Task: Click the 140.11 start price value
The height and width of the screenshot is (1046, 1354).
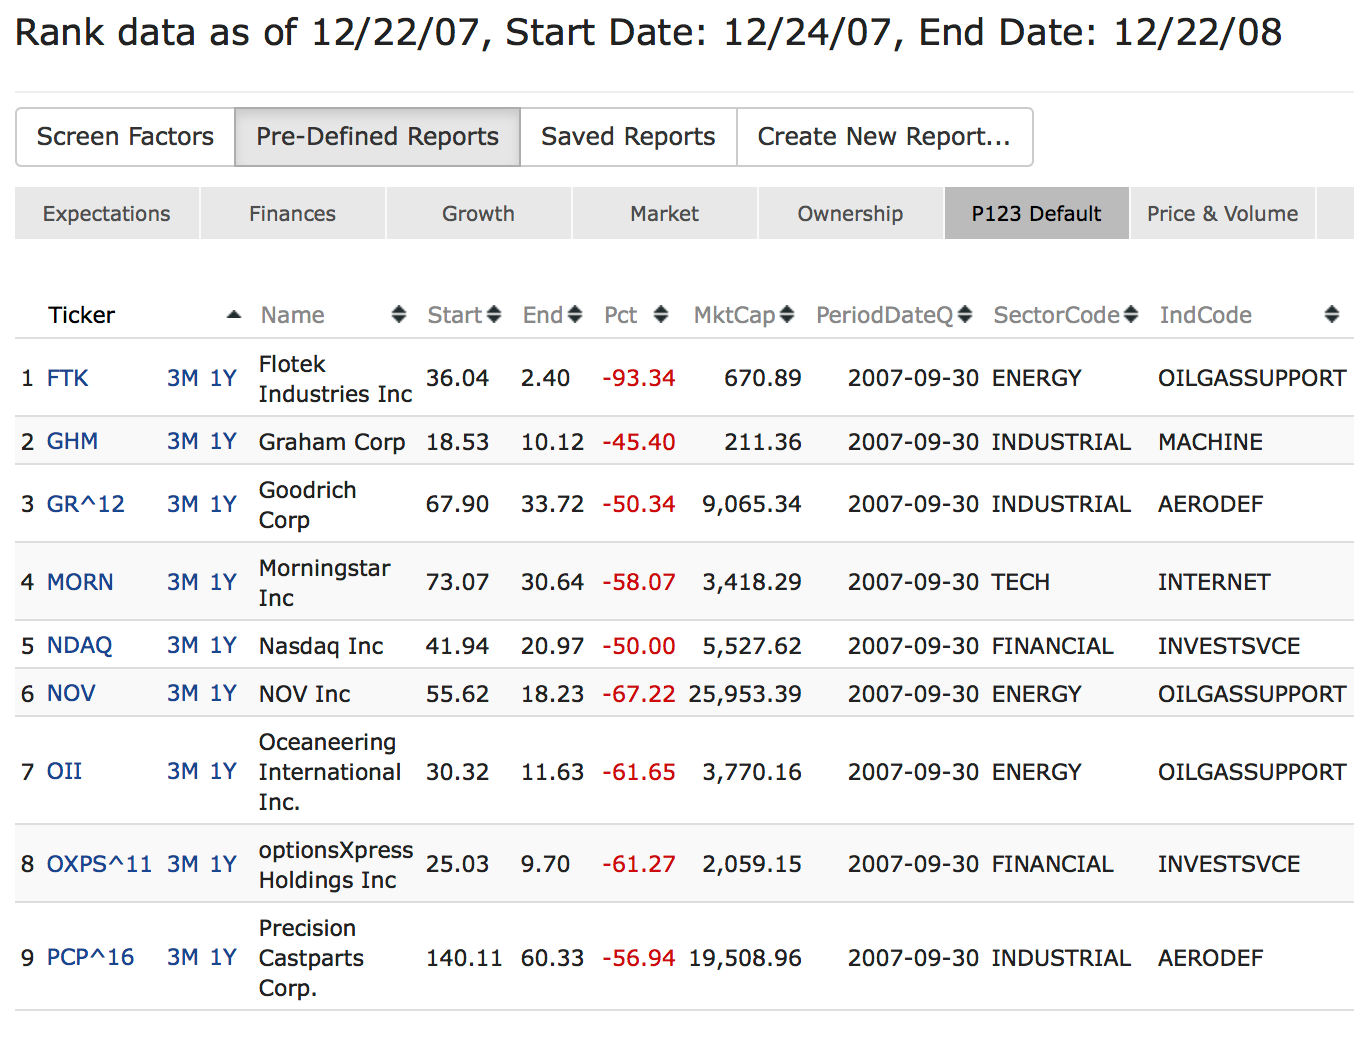Action: pos(464,957)
